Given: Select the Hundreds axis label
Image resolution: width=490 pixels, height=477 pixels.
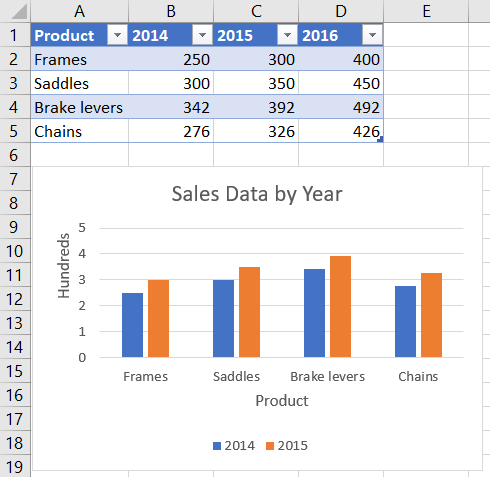Looking at the screenshot, I should click(x=63, y=265).
